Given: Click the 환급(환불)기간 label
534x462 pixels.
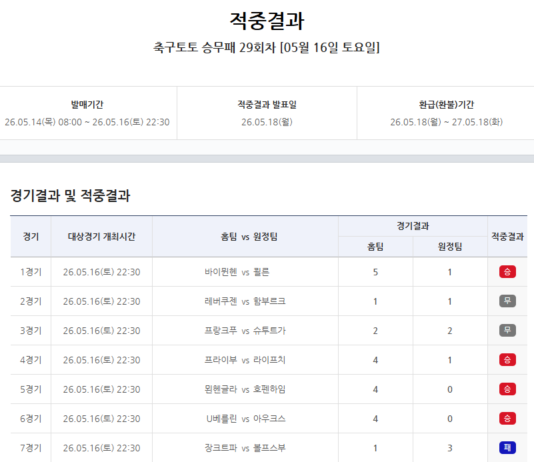Looking at the screenshot, I should tap(446, 105).
